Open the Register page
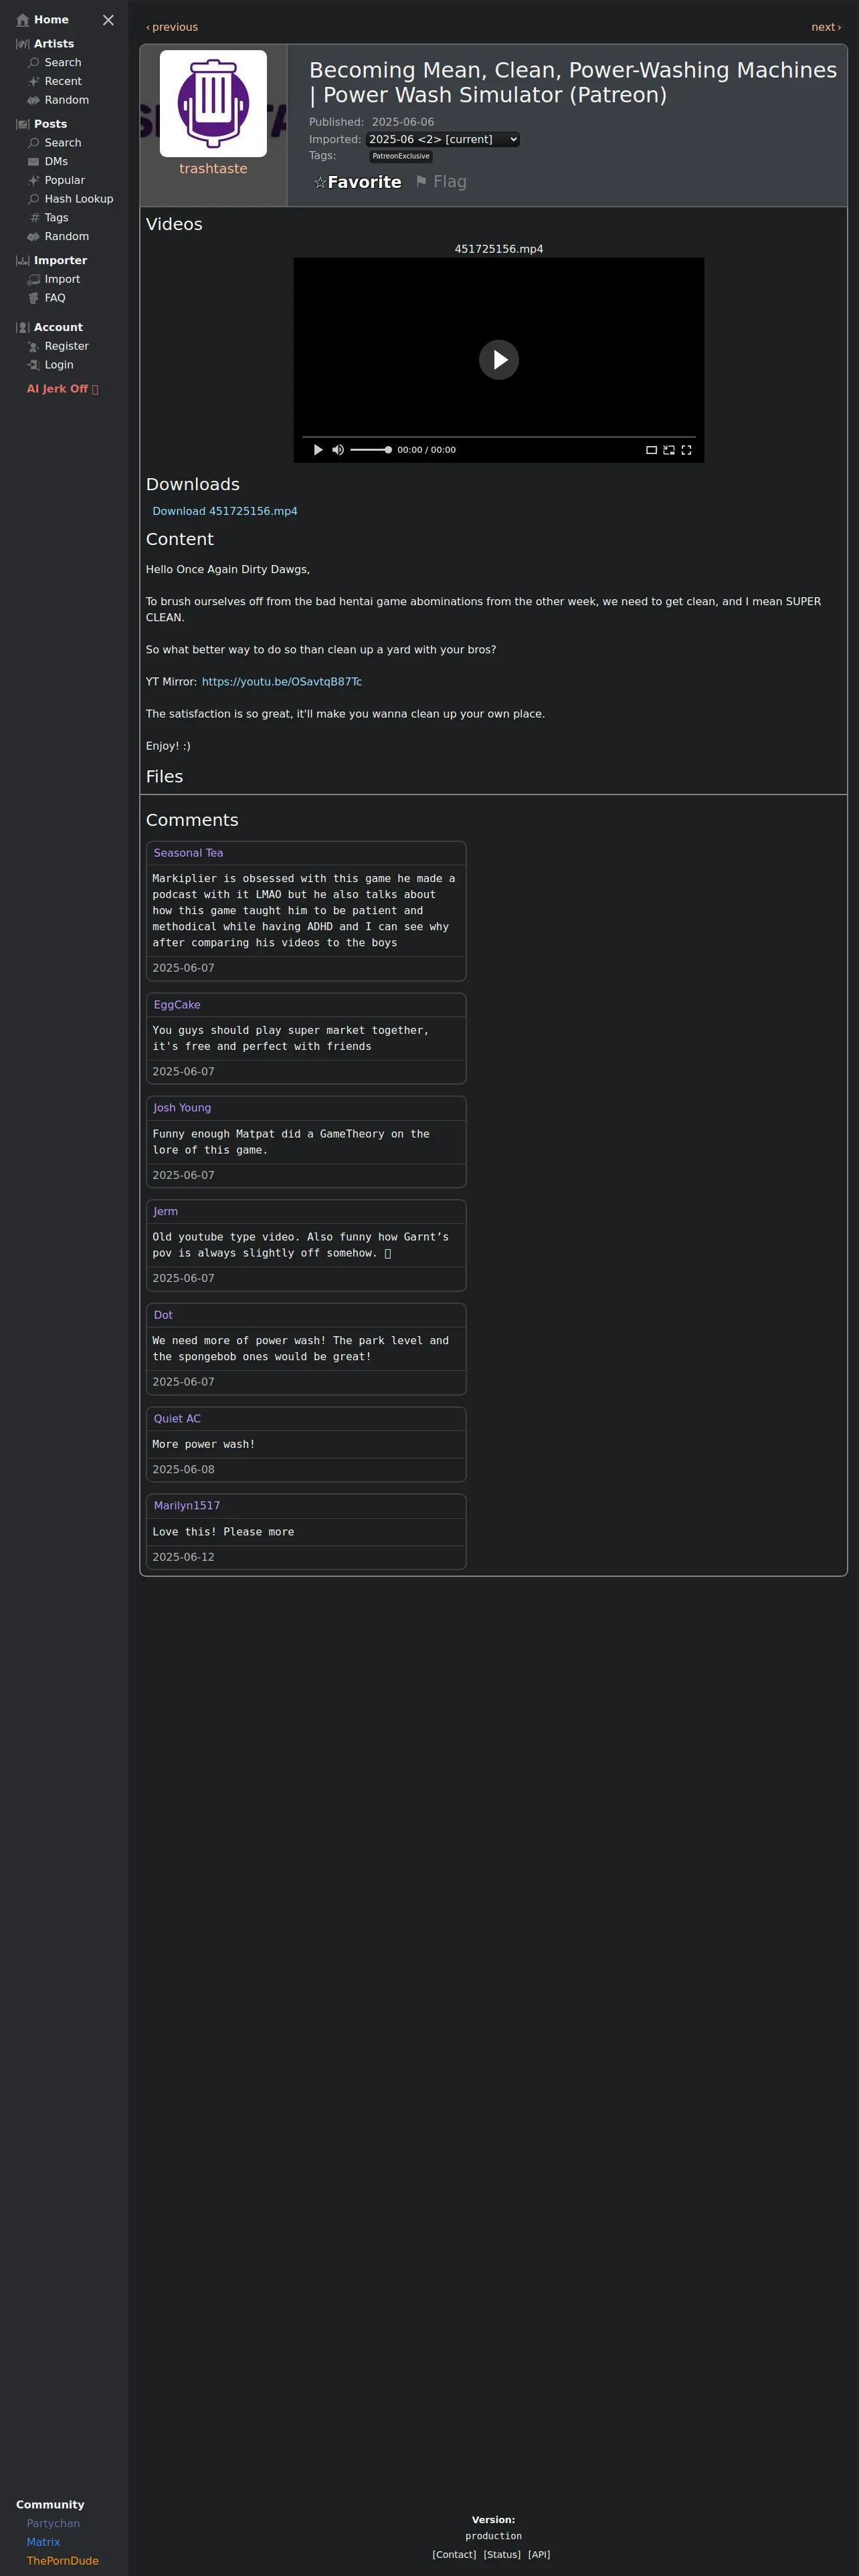Viewport: 859px width, 2576px height. 67,347
